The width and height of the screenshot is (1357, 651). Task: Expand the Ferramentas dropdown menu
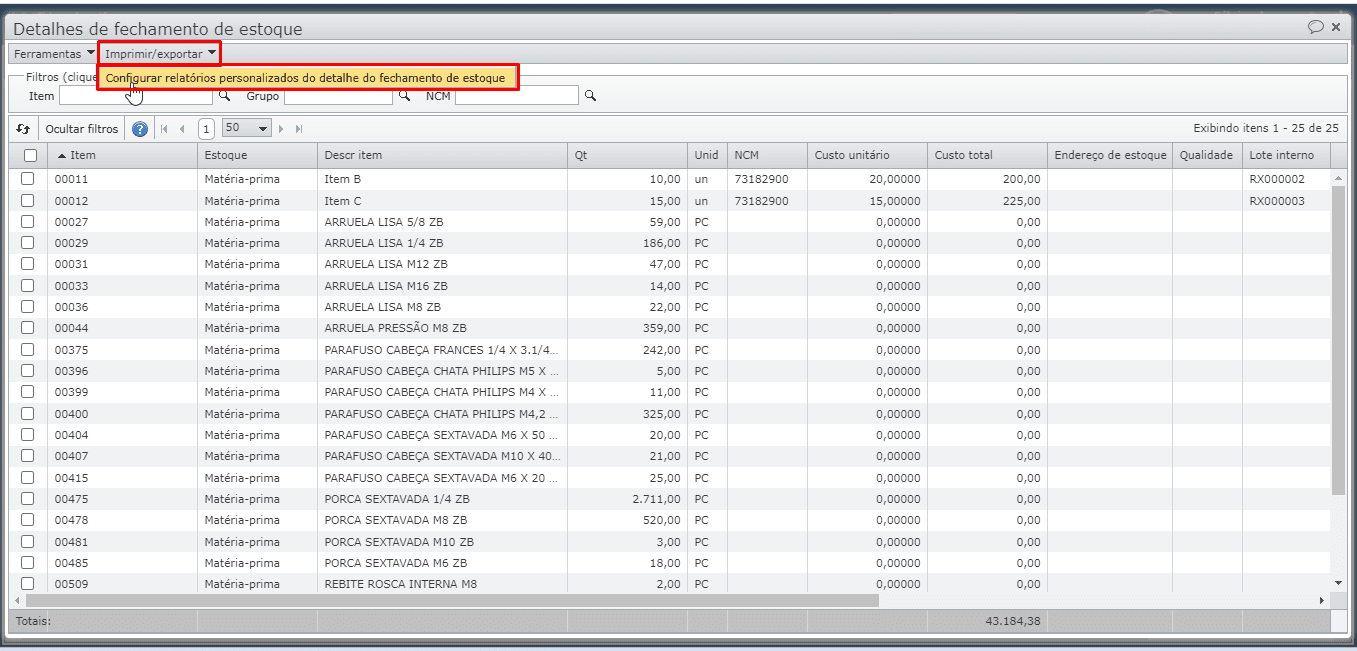pos(55,53)
